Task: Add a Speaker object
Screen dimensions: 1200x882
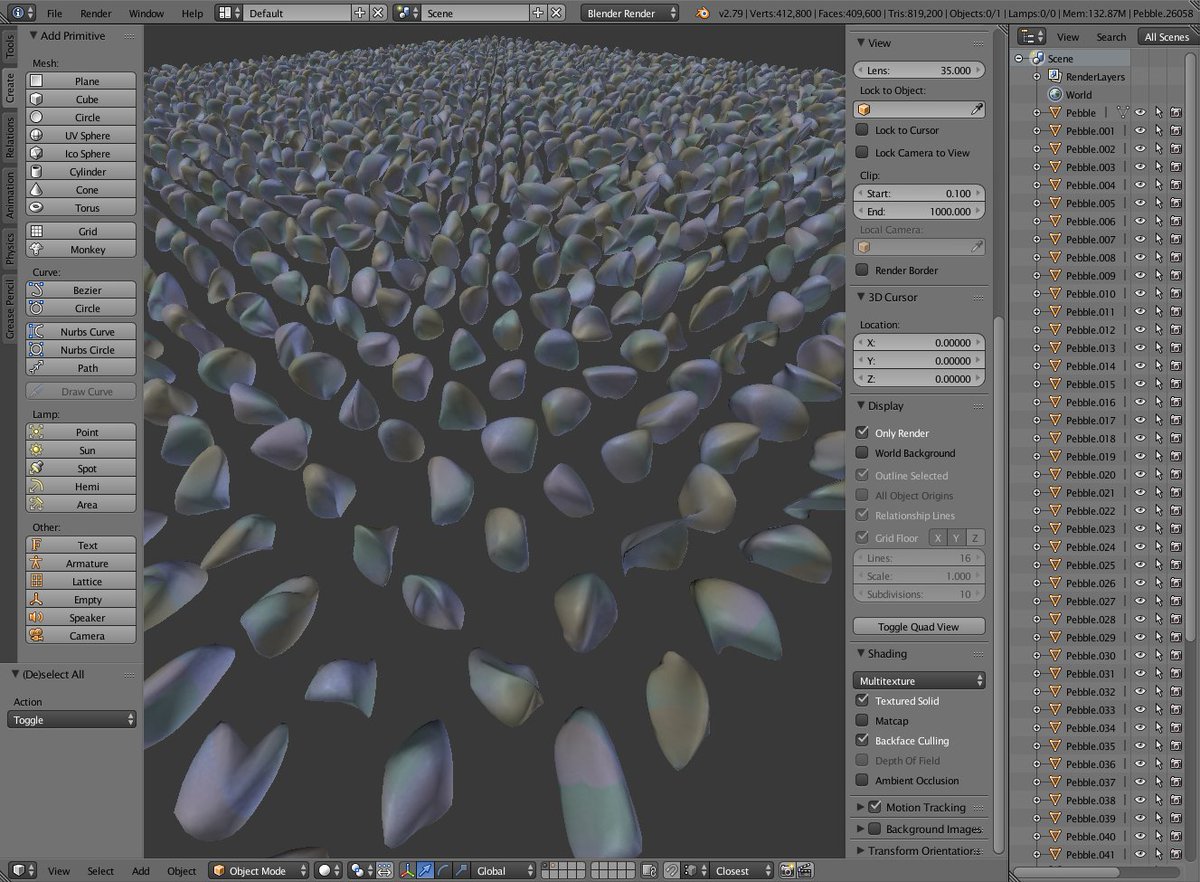Action: pyautogui.click(x=81, y=617)
